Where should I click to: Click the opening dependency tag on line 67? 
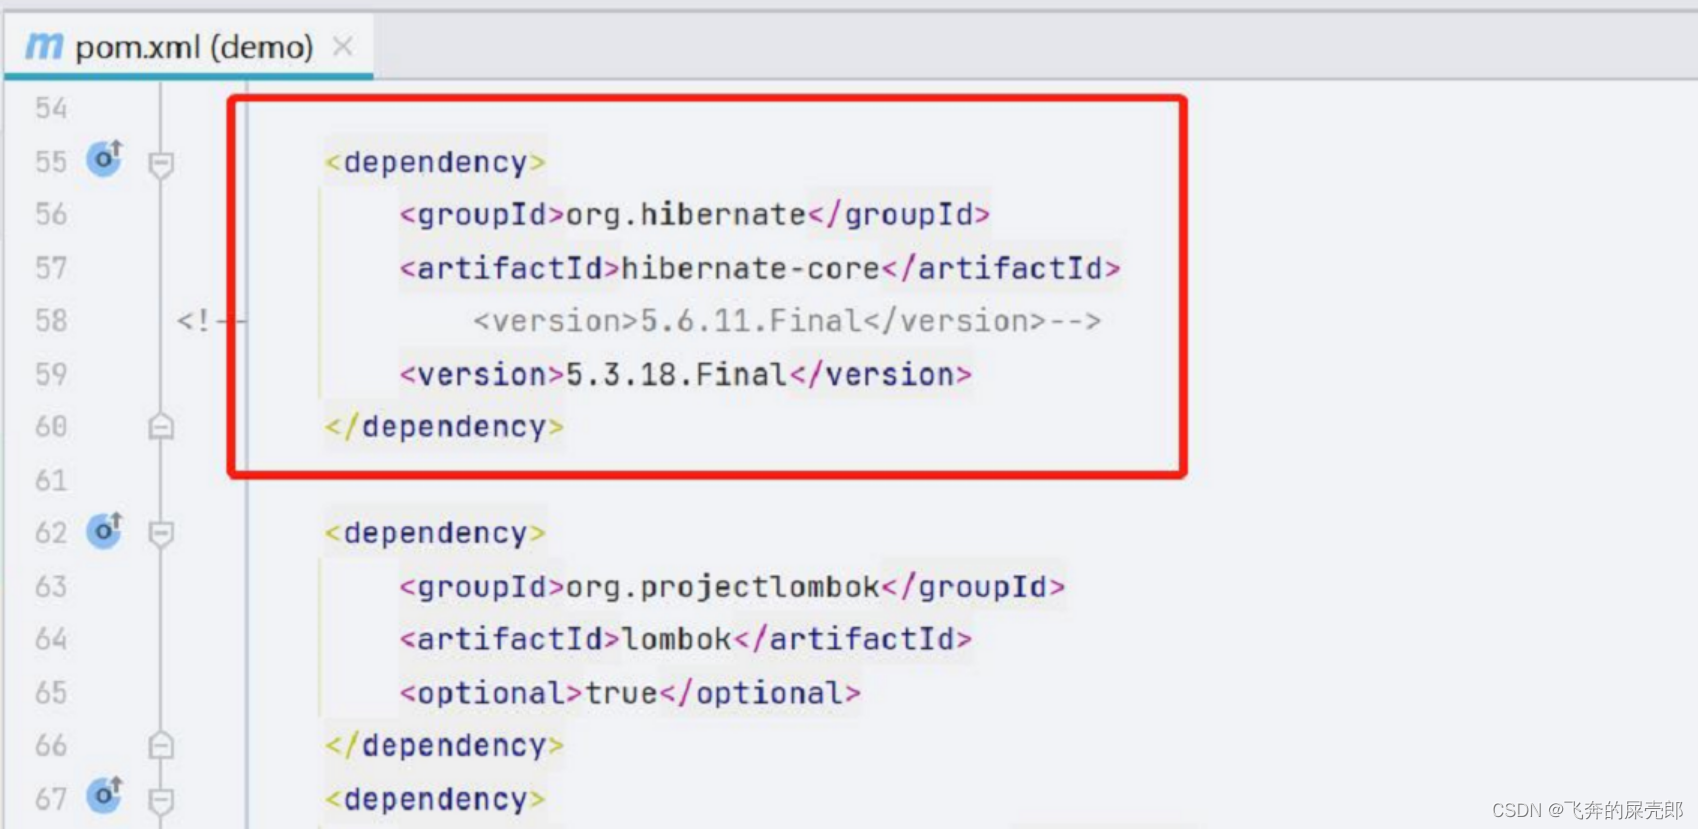435,799
